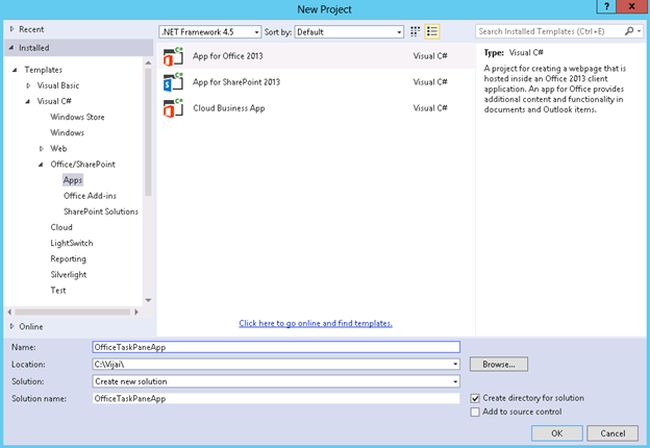Open the .NET Framework 4.5 dropdown
This screenshot has width=650, height=448.
tap(210, 32)
